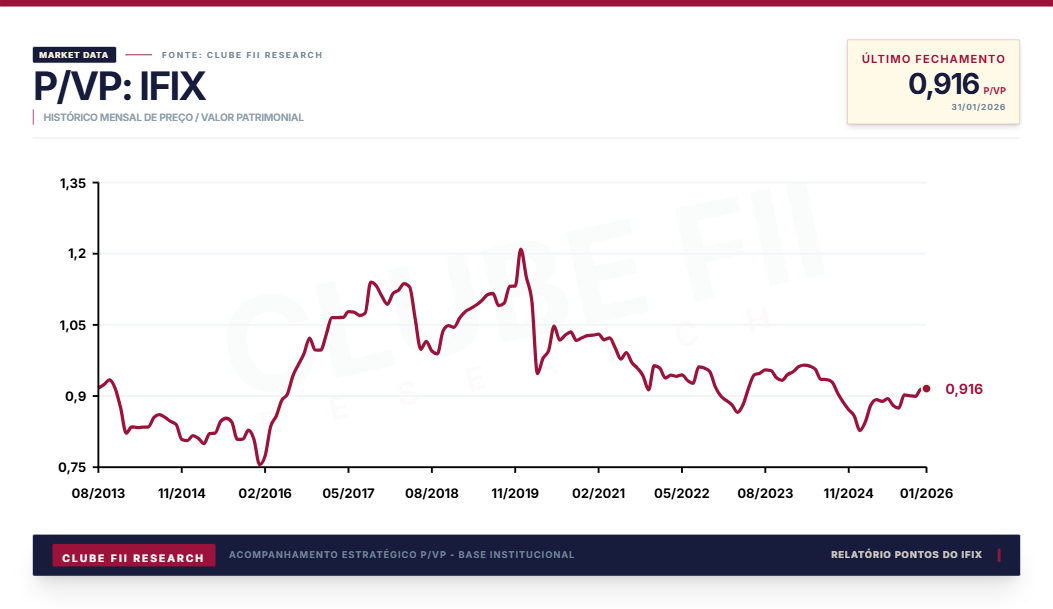The image size is (1053, 609).
Task: Select the 08/2013 x-axis tick label
Action: 98,493
